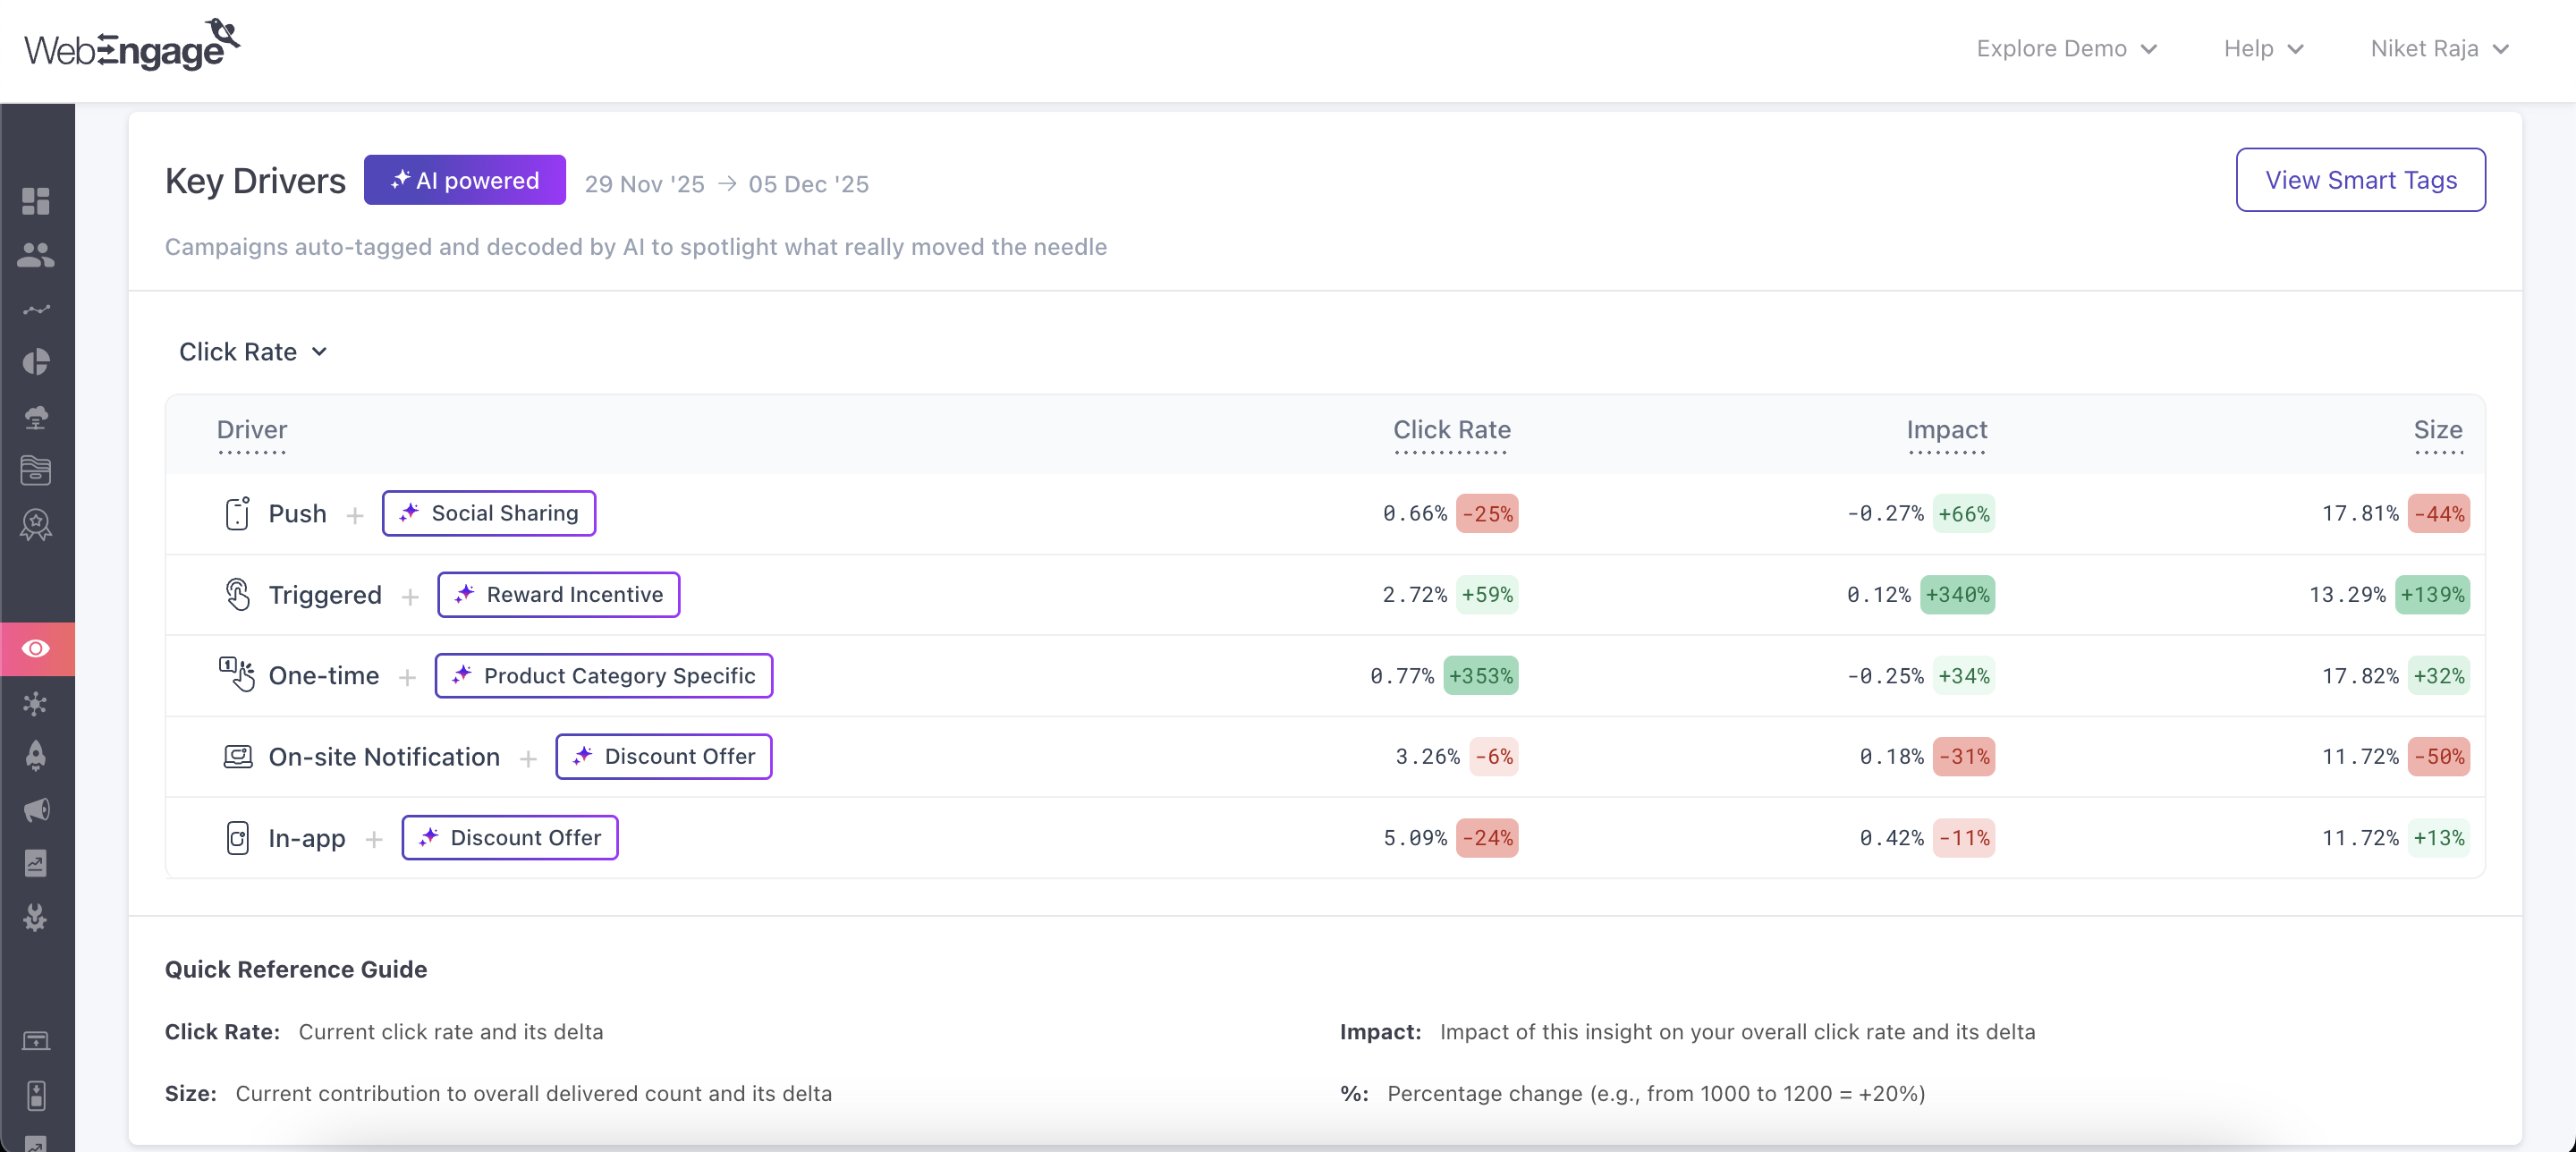Click the cloud data icon in sidebar

point(36,417)
